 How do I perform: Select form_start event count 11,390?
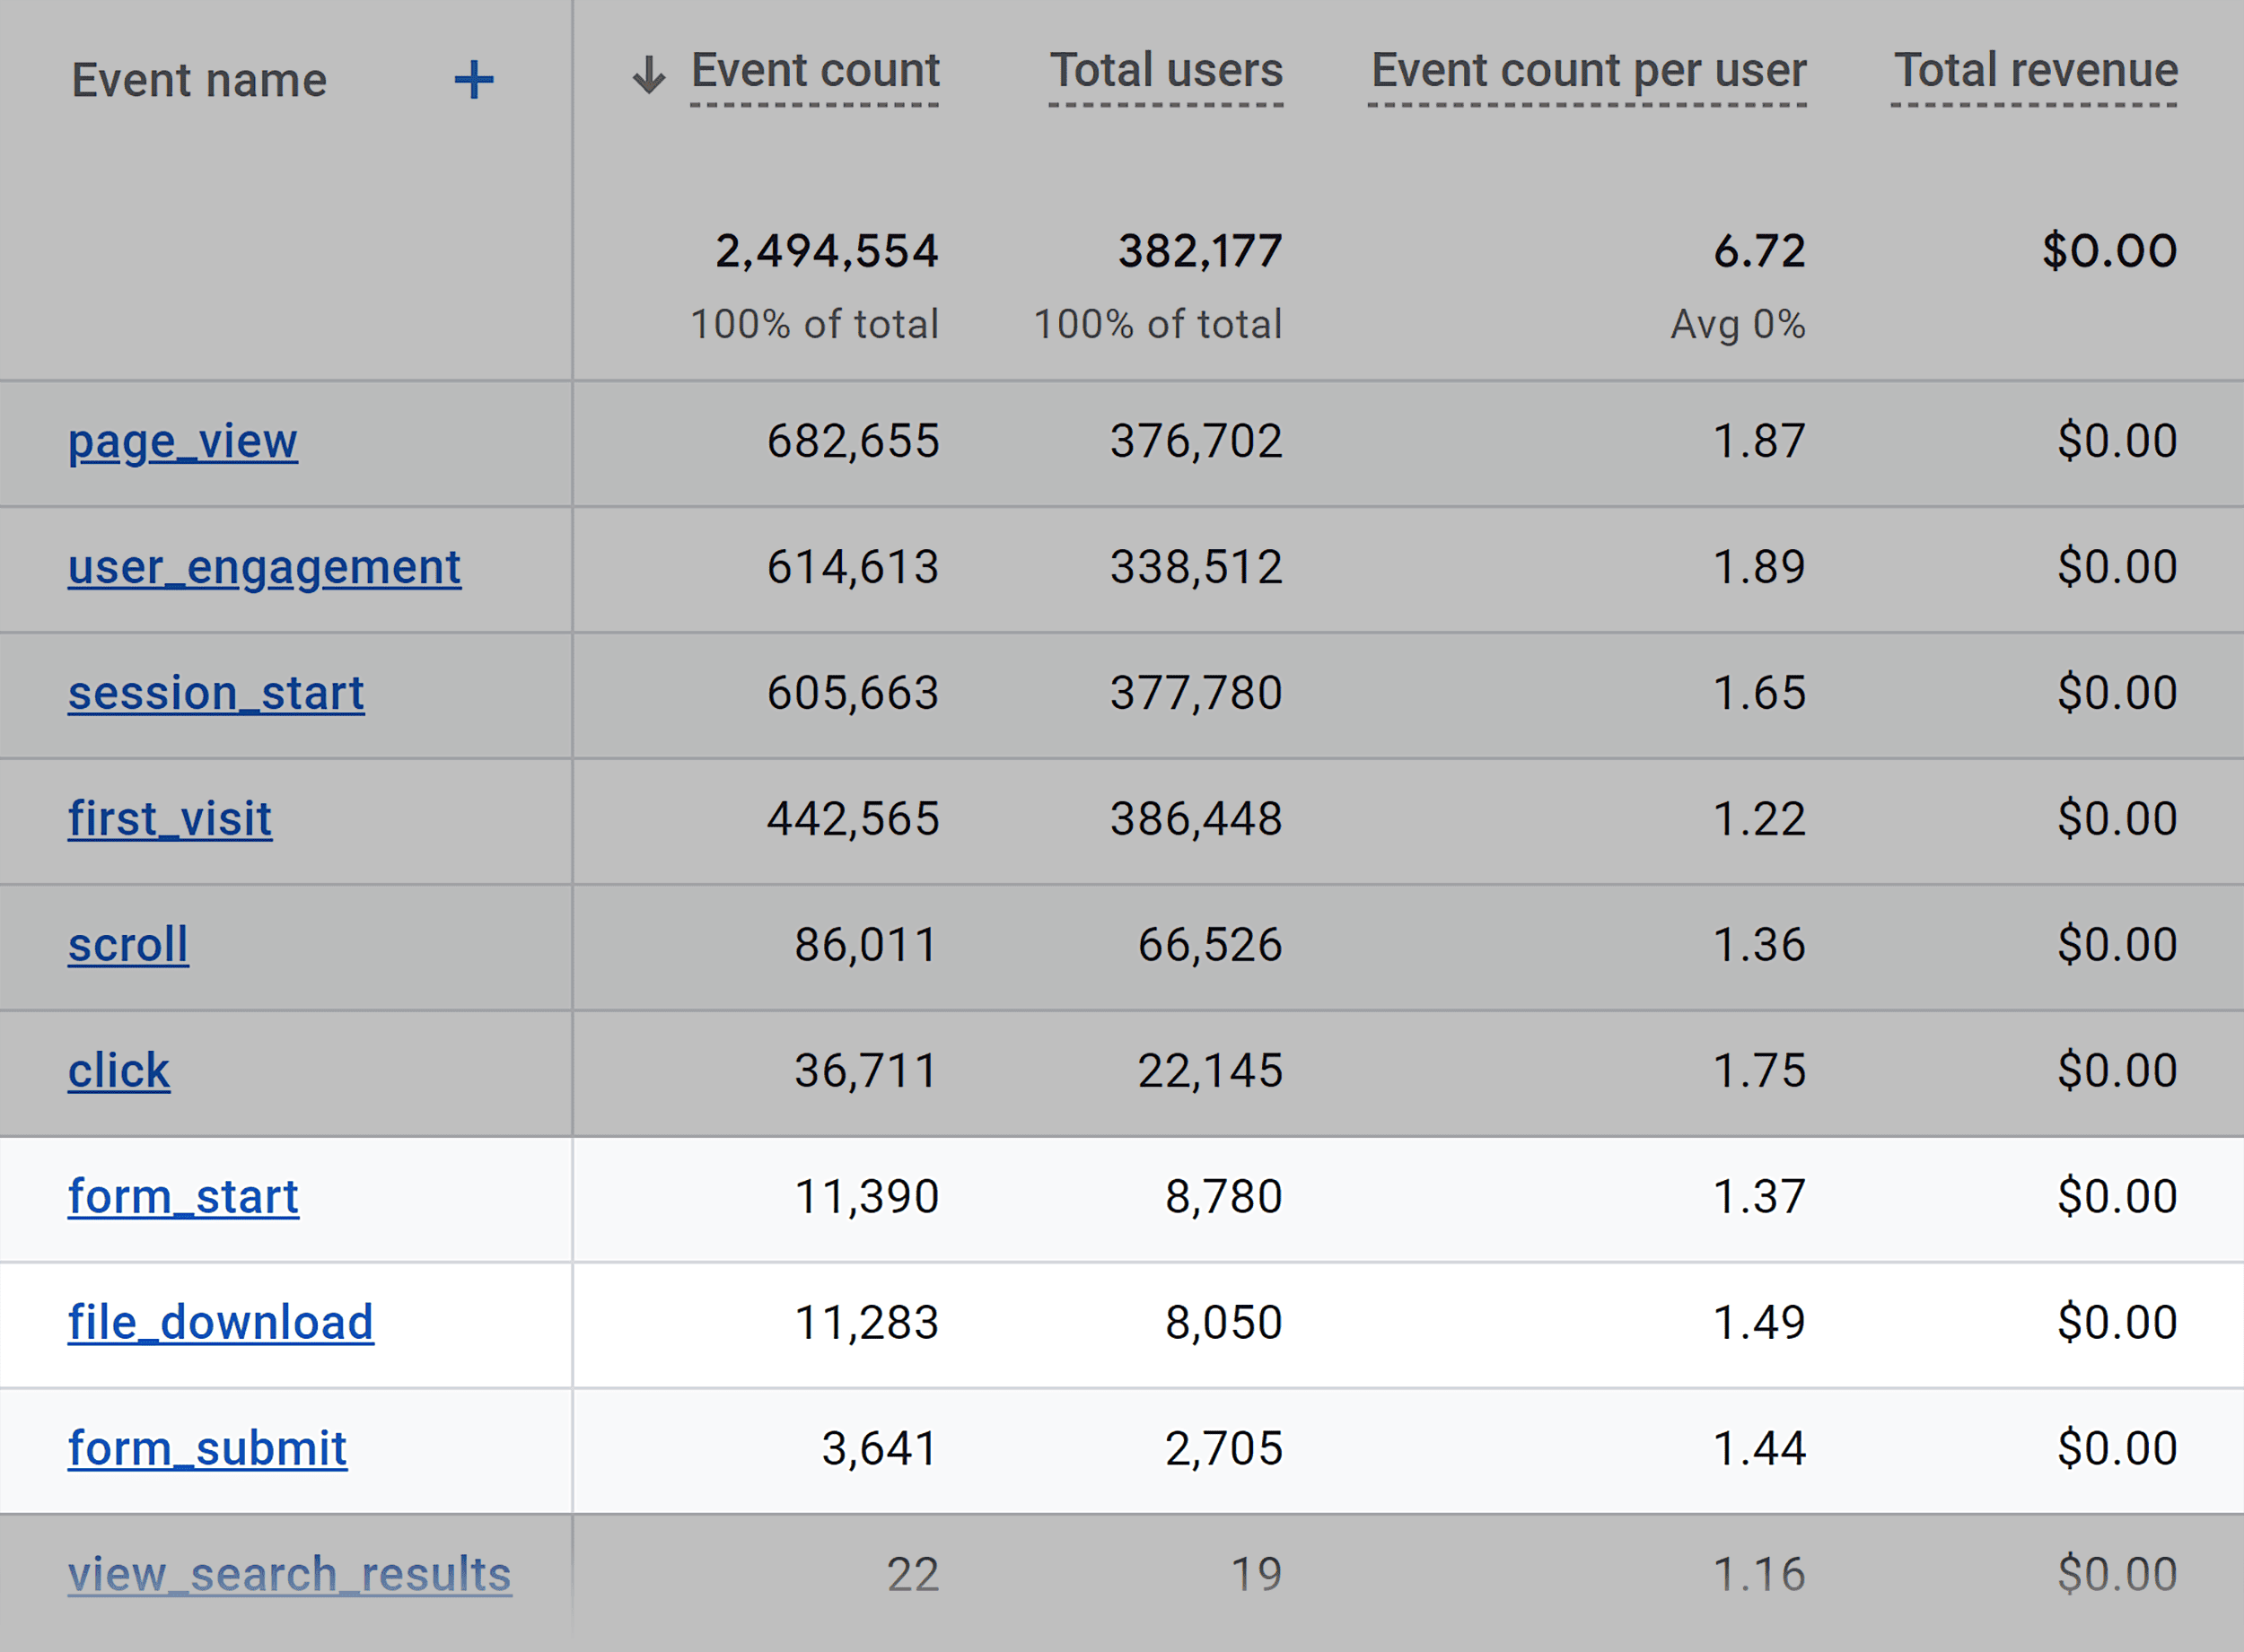[866, 1197]
